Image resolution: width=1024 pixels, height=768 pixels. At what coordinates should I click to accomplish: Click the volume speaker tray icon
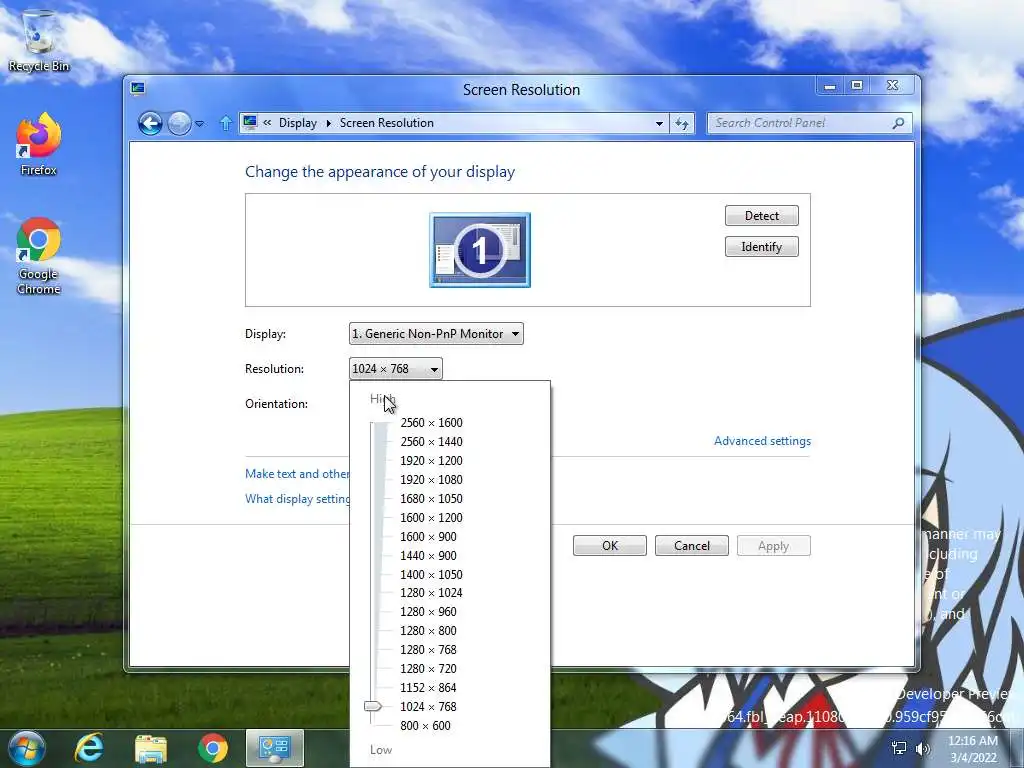coord(922,748)
